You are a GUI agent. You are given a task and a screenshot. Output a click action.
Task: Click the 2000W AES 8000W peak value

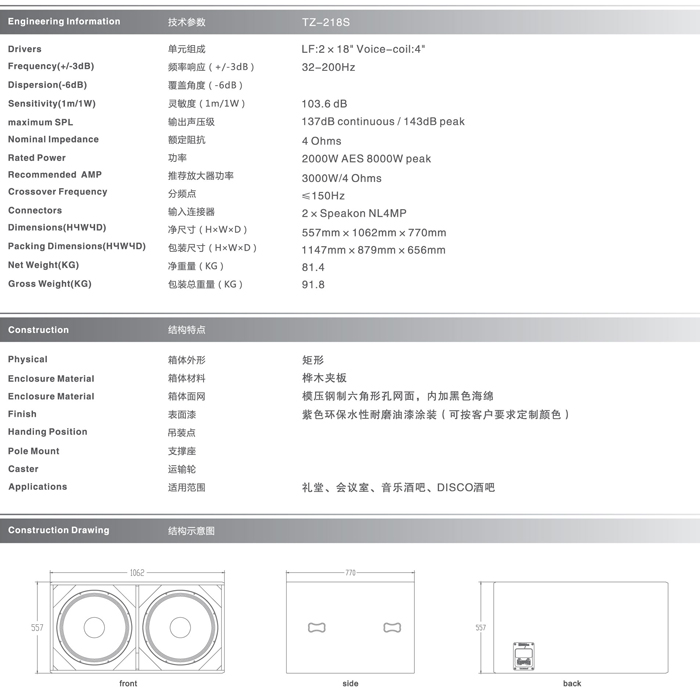pyautogui.click(x=366, y=159)
